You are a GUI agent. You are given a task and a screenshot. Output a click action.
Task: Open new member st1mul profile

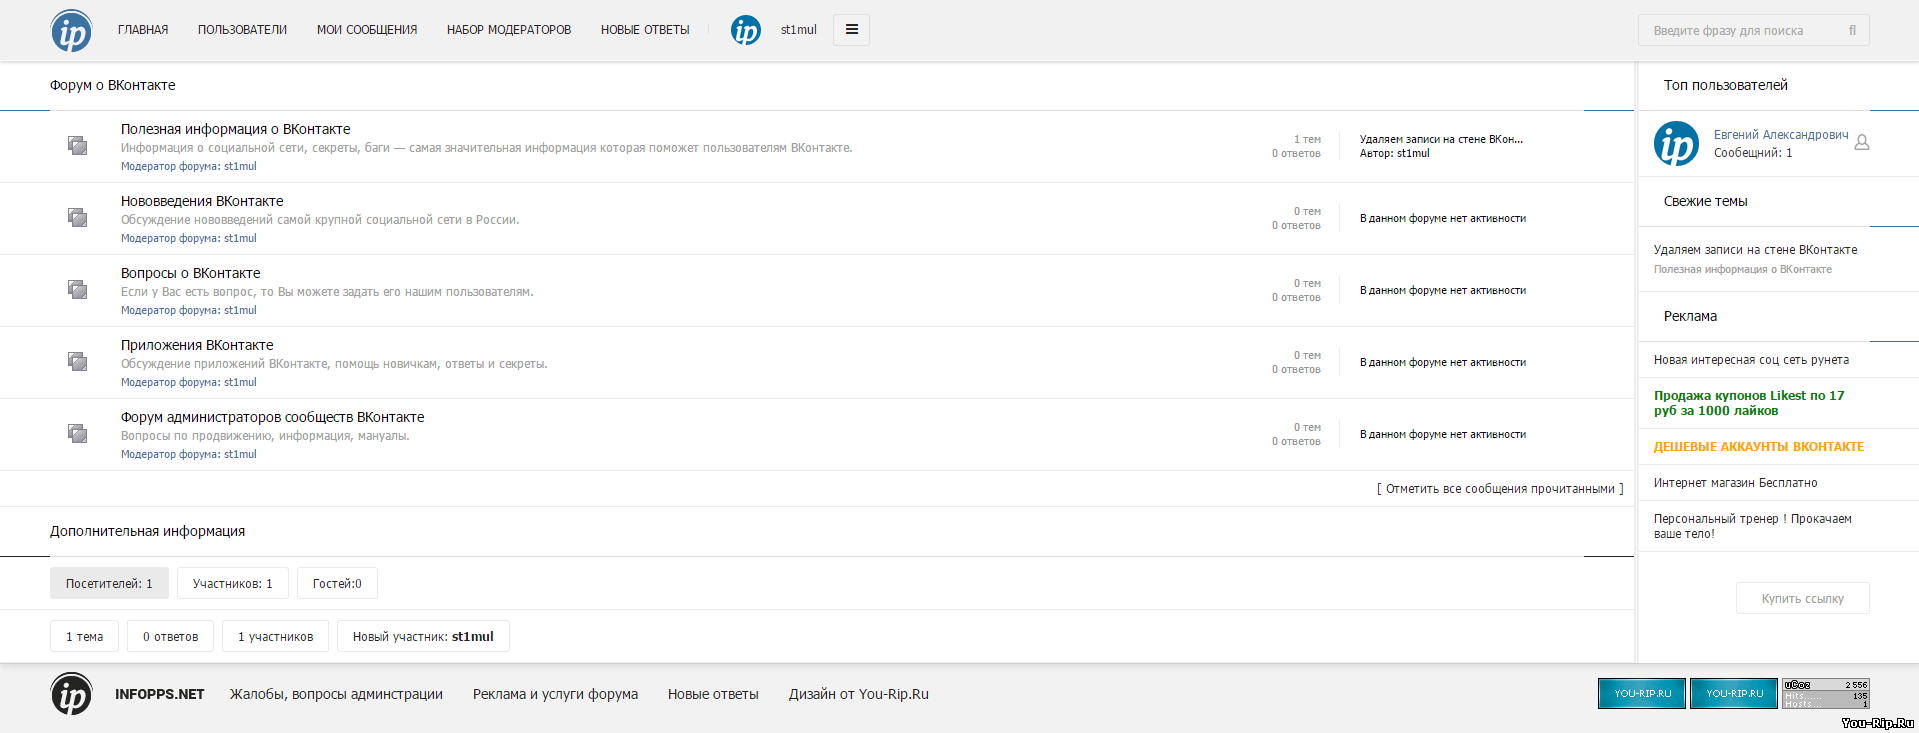[x=473, y=636]
